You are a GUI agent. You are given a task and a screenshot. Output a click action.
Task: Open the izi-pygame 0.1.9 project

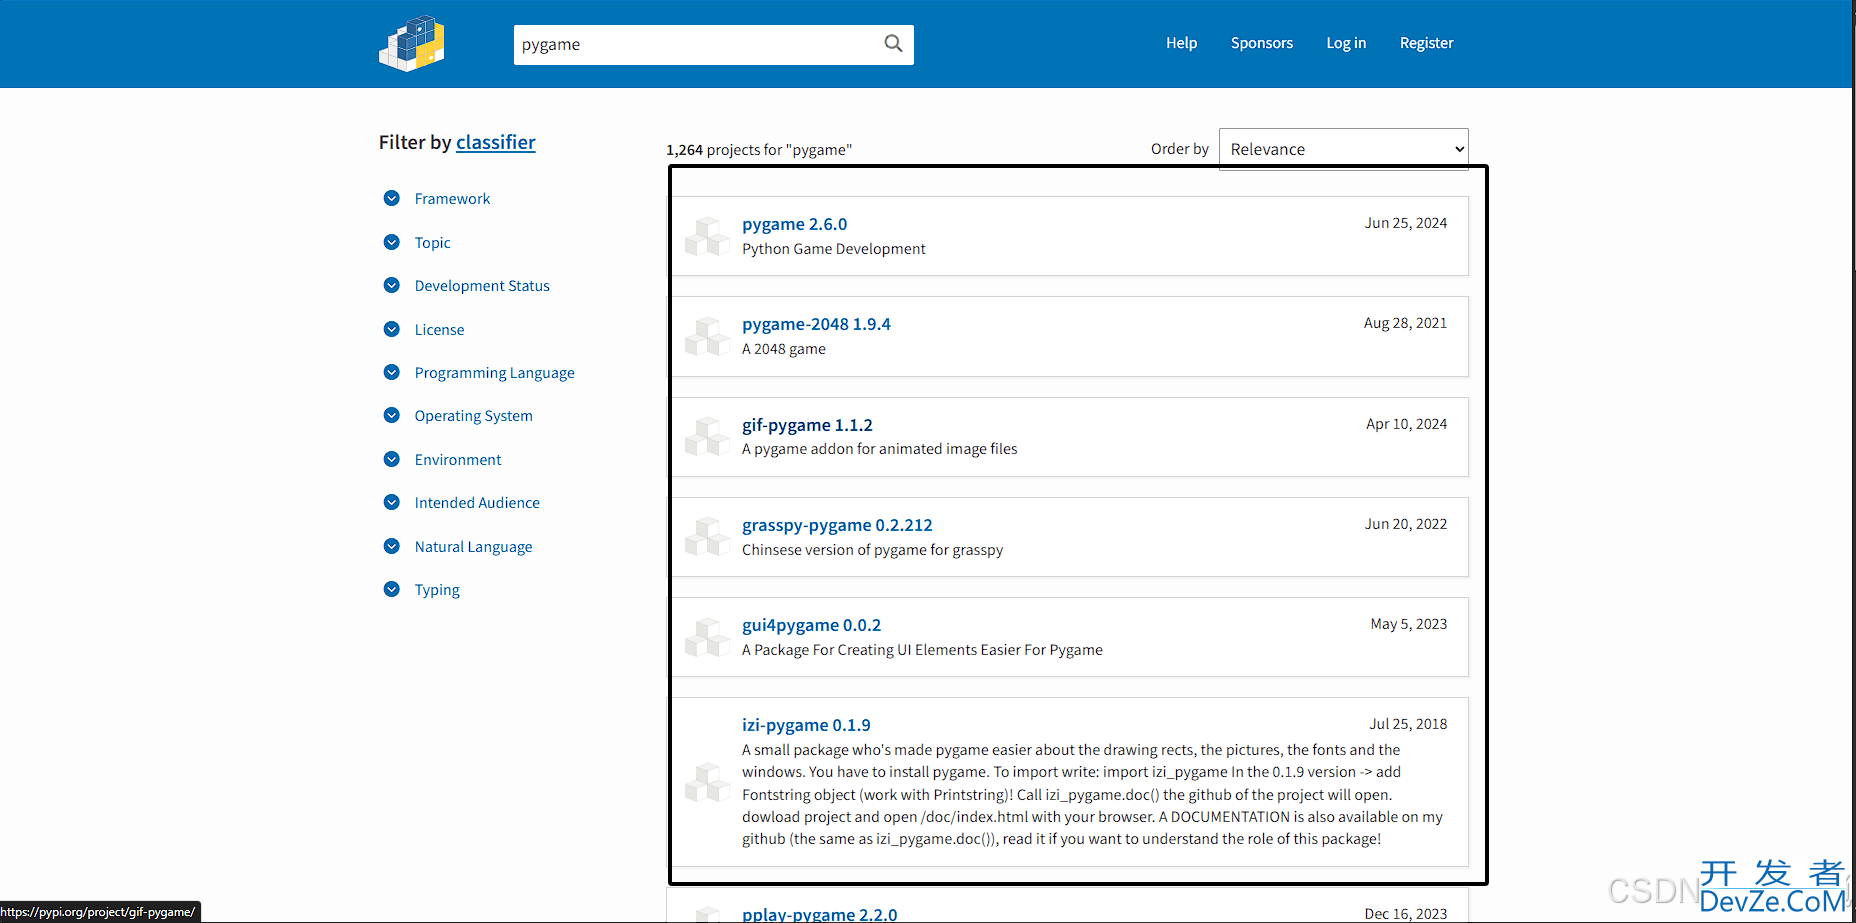point(806,725)
